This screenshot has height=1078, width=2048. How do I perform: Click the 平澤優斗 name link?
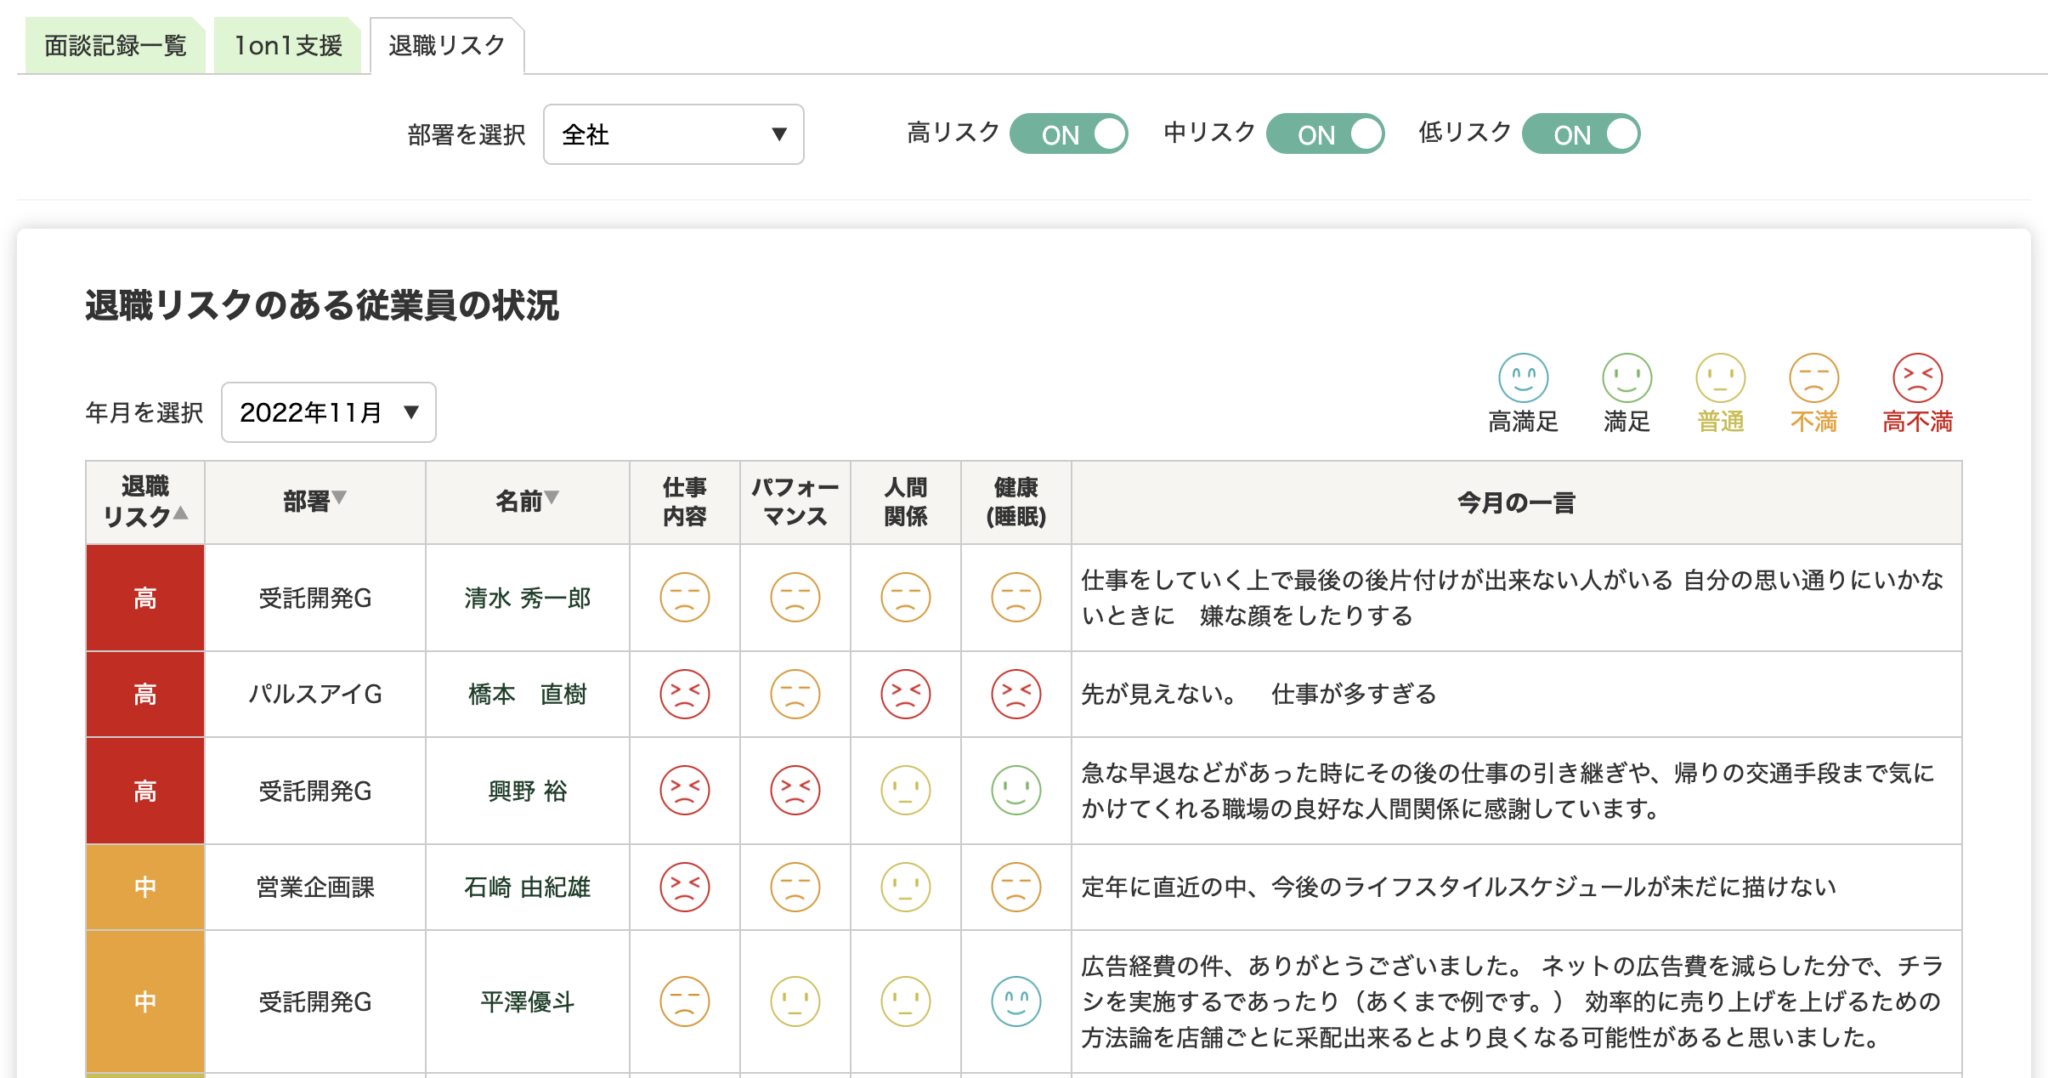tap(527, 1001)
